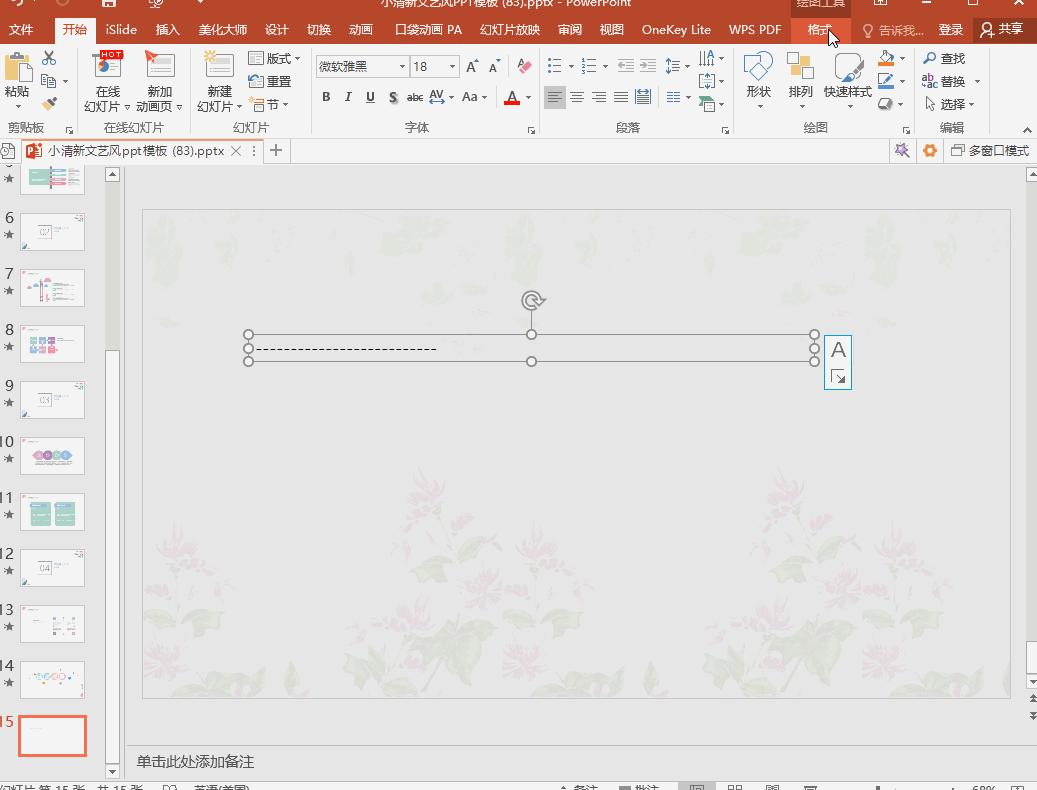Click the underline formatting icon

370,96
